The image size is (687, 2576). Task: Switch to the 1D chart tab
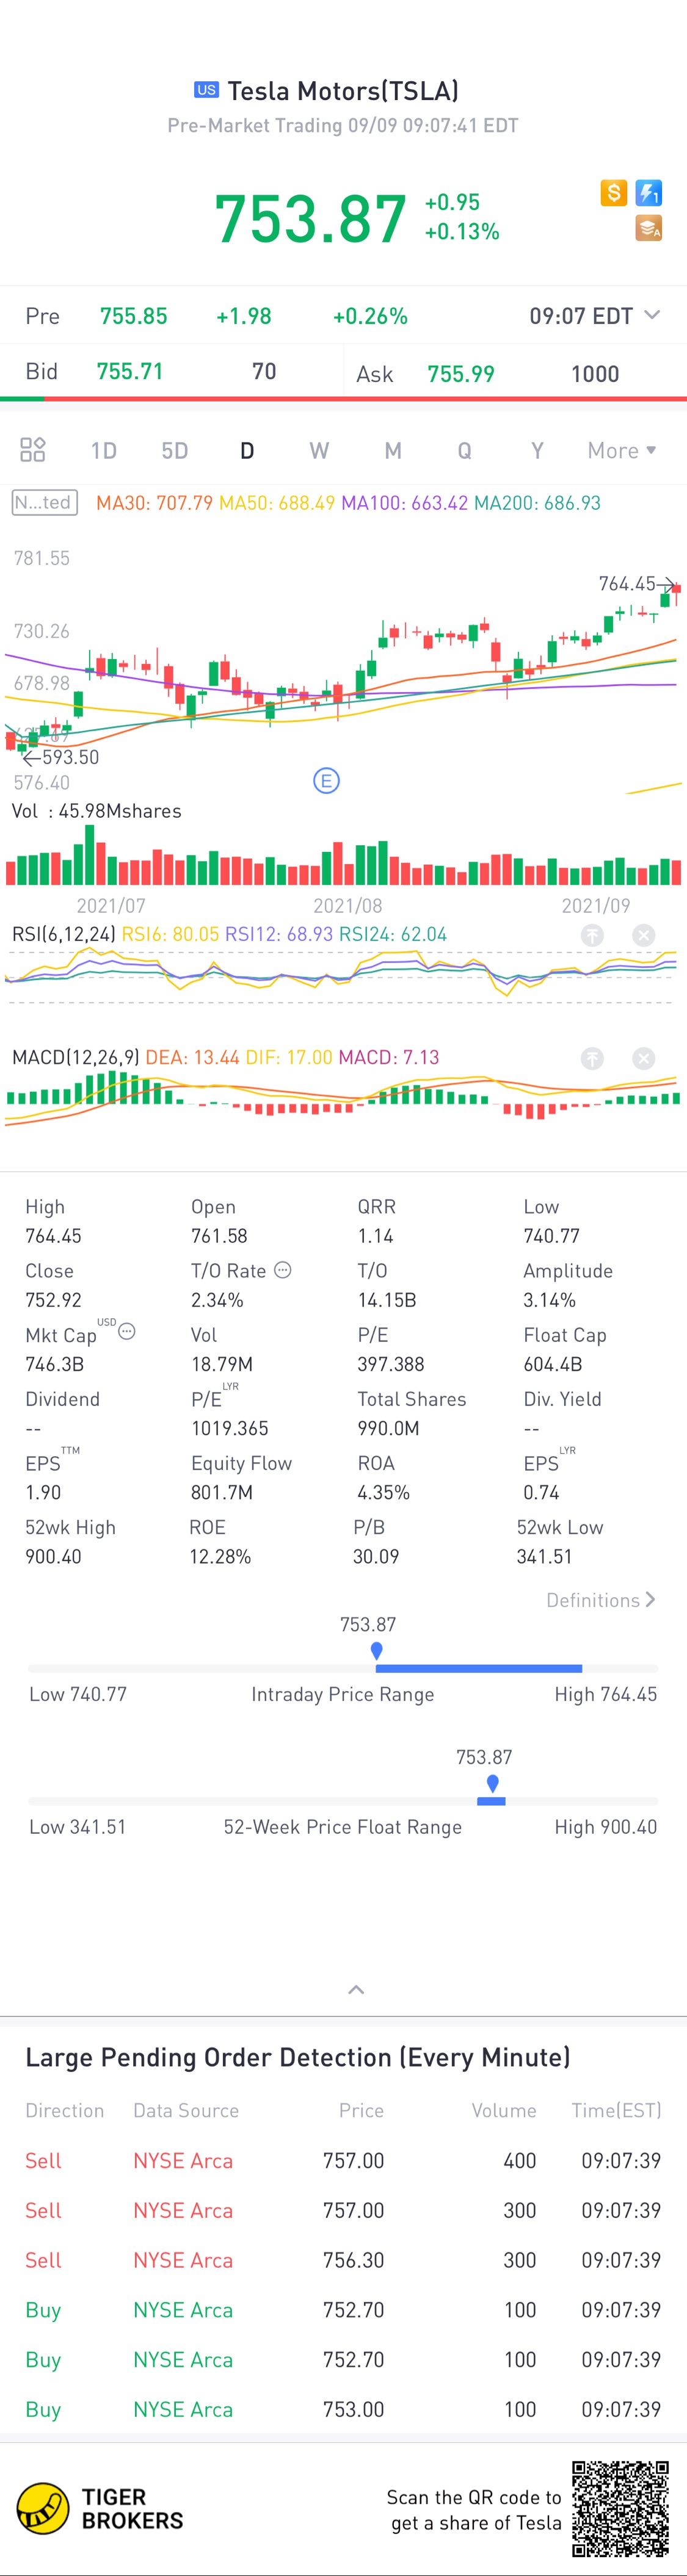(x=104, y=450)
